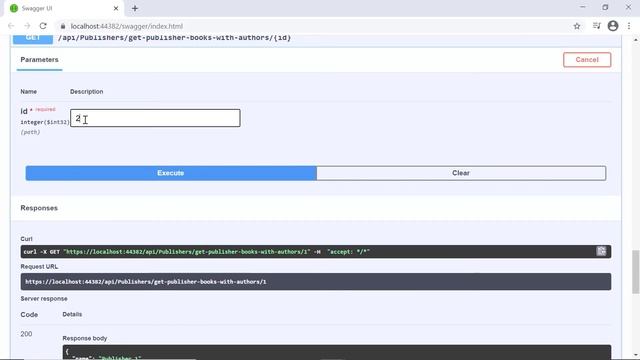640x360 pixels.
Task: Go back in browser history
Action: pyautogui.click(x=11, y=26)
